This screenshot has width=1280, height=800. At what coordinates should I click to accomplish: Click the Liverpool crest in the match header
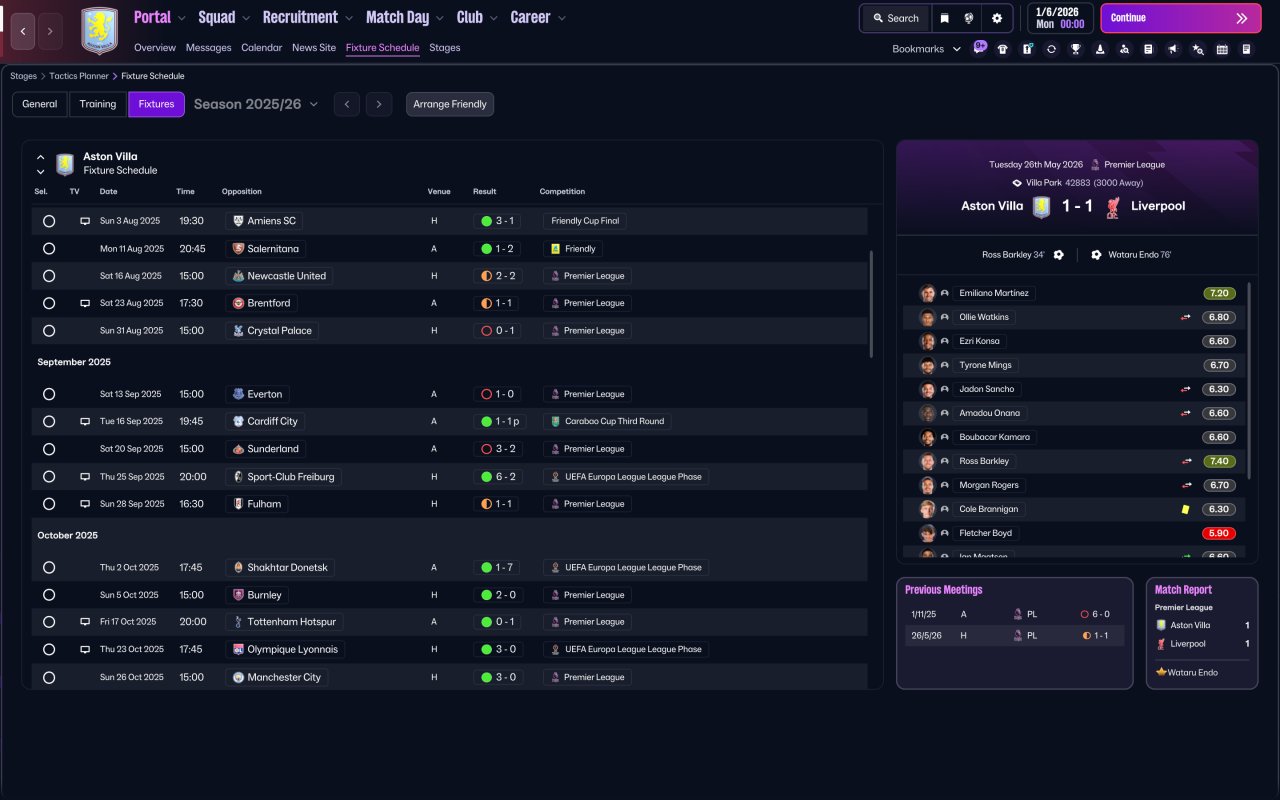[1112, 207]
